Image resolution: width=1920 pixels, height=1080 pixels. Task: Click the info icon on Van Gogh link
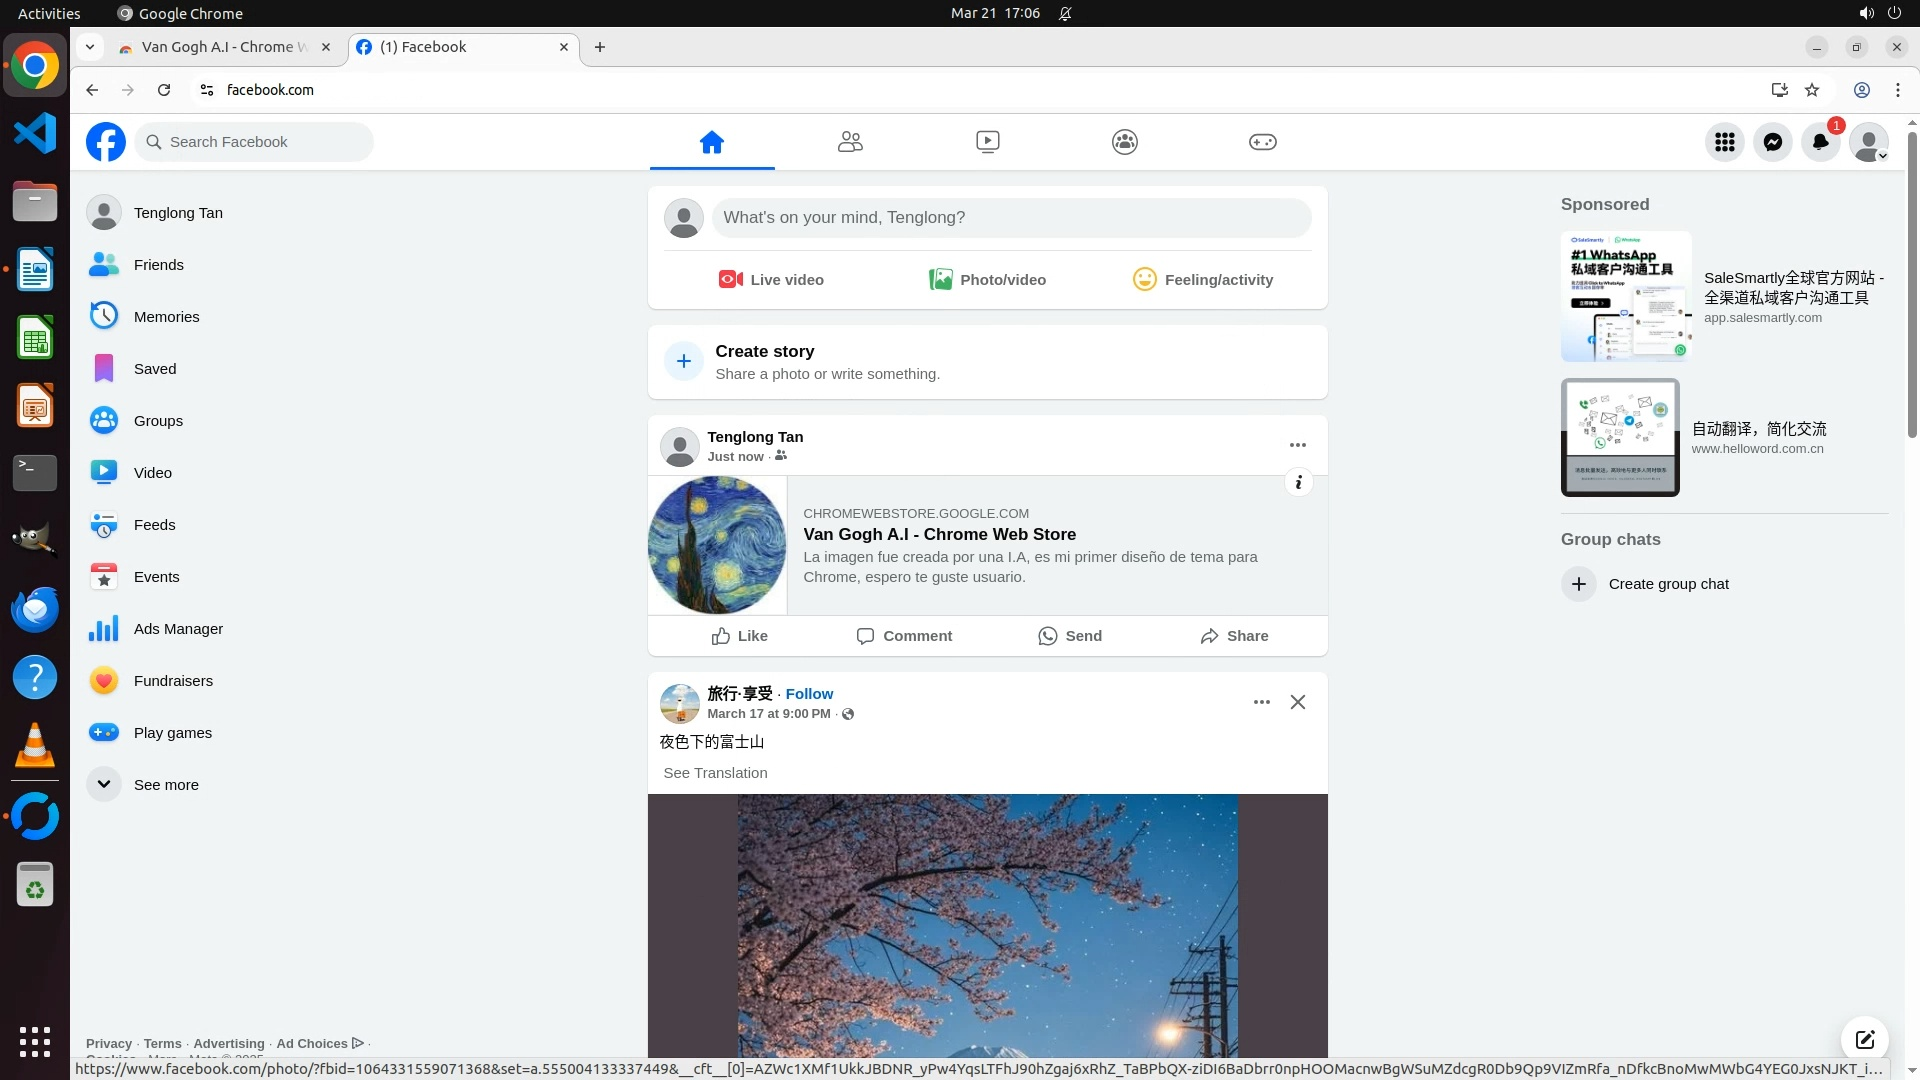pyautogui.click(x=1298, y=483)
